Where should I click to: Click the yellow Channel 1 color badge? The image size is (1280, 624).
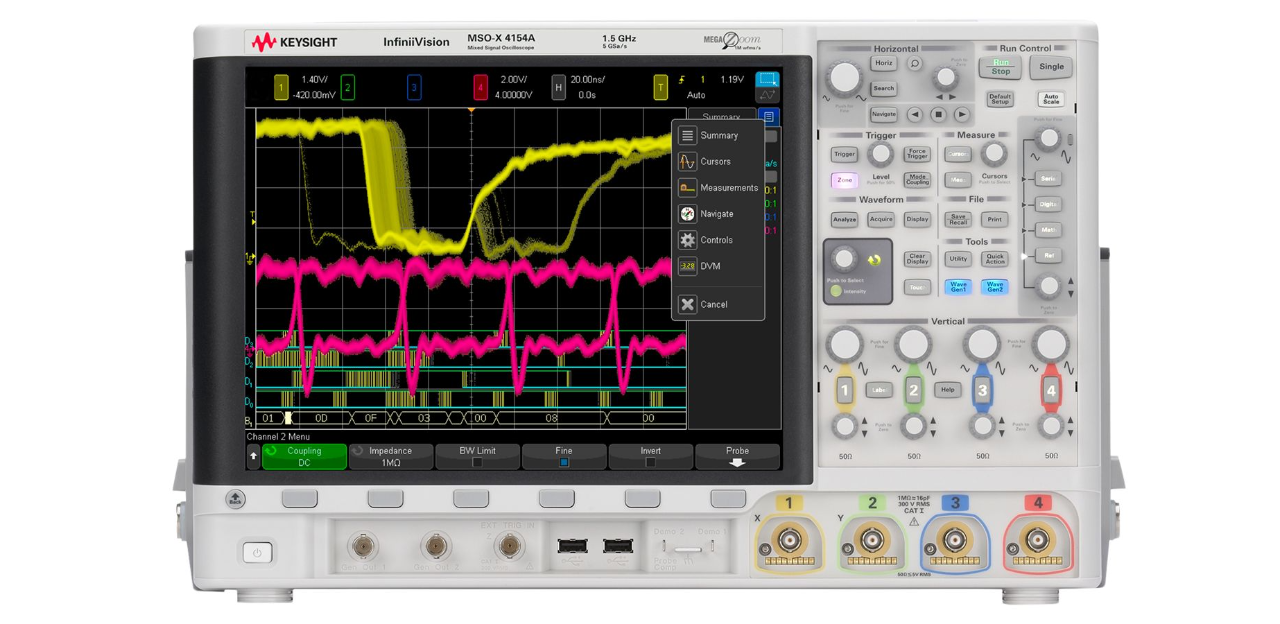pos(280,88)
